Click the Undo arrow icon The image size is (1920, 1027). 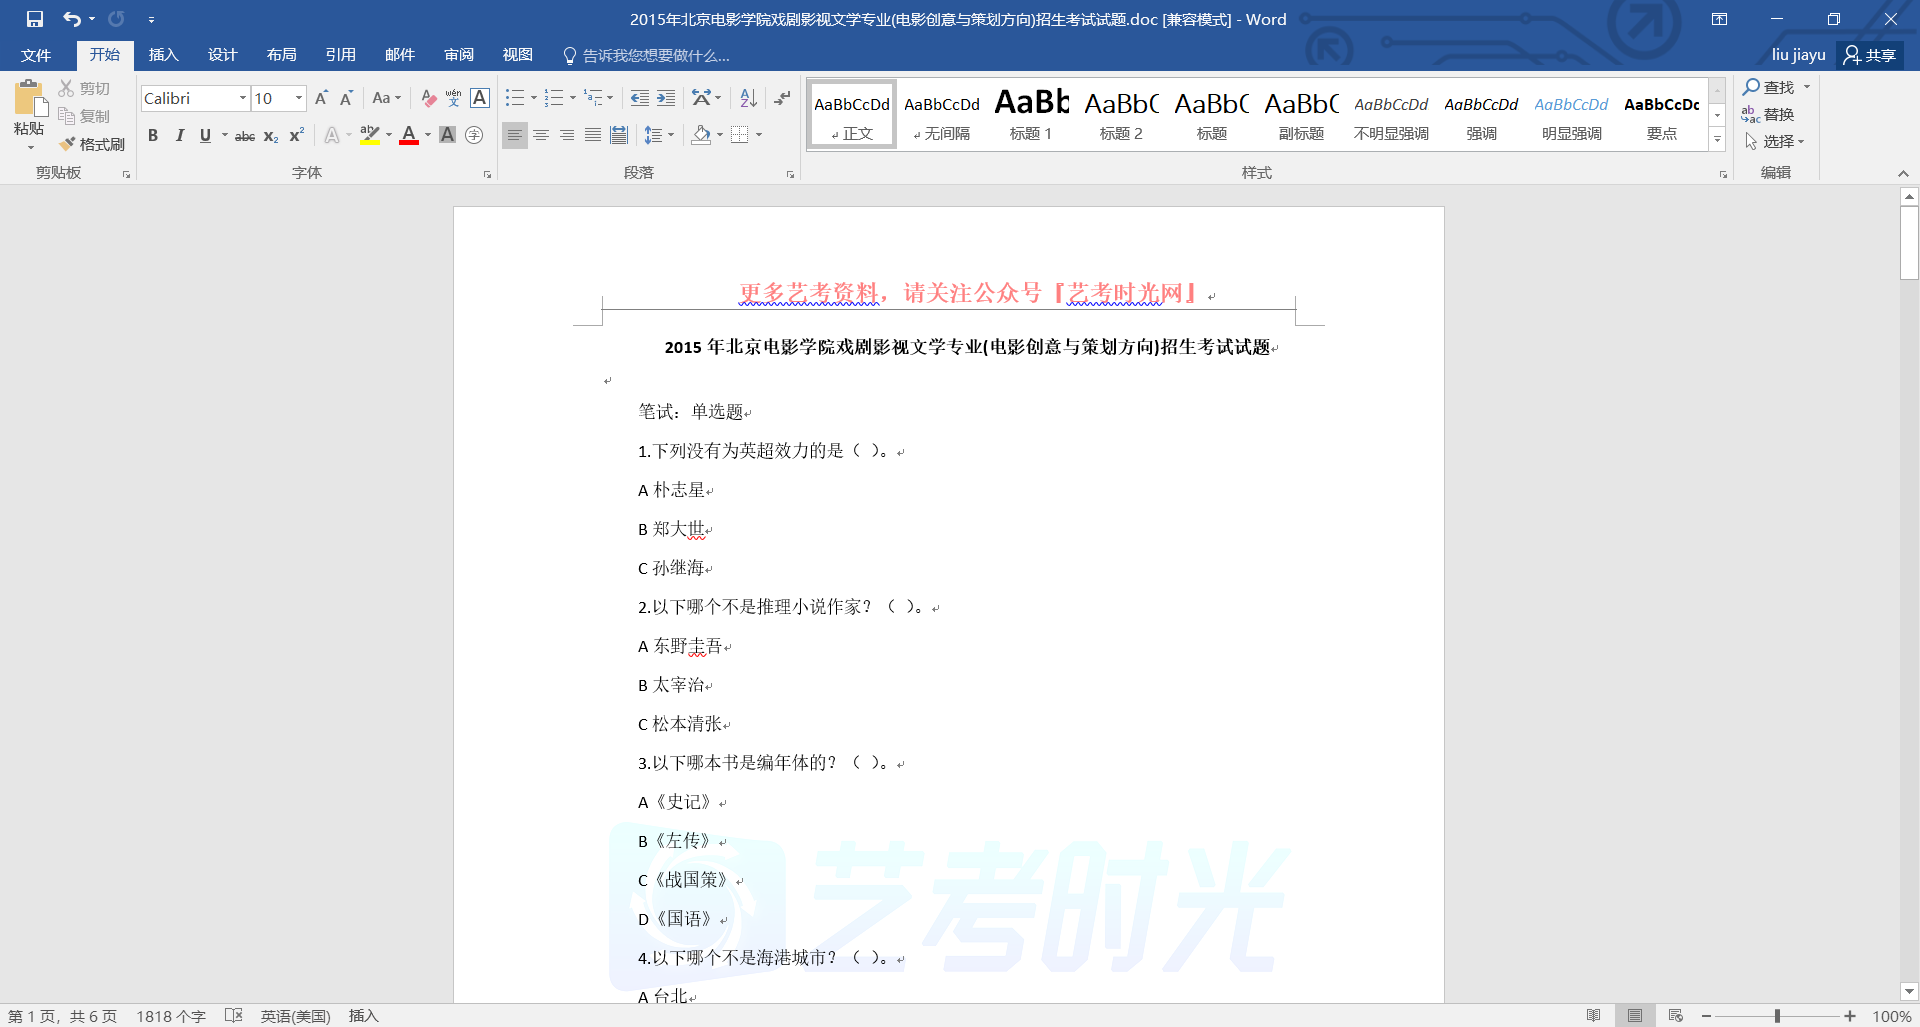pyautogui.click(x=71, y=19)
